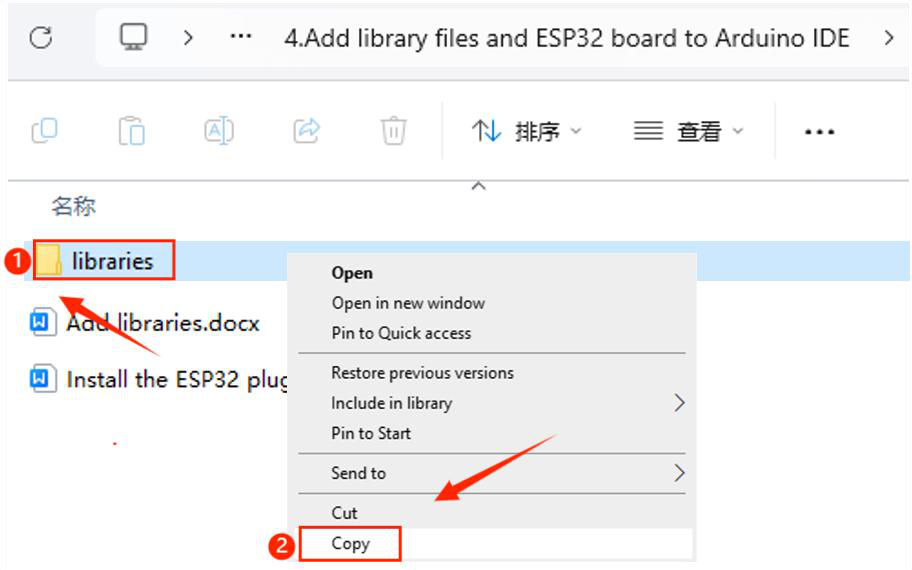The height and width of the screenshot is (570, 912).
Task: Expand the Send to submenu
Action: point(492,473)
